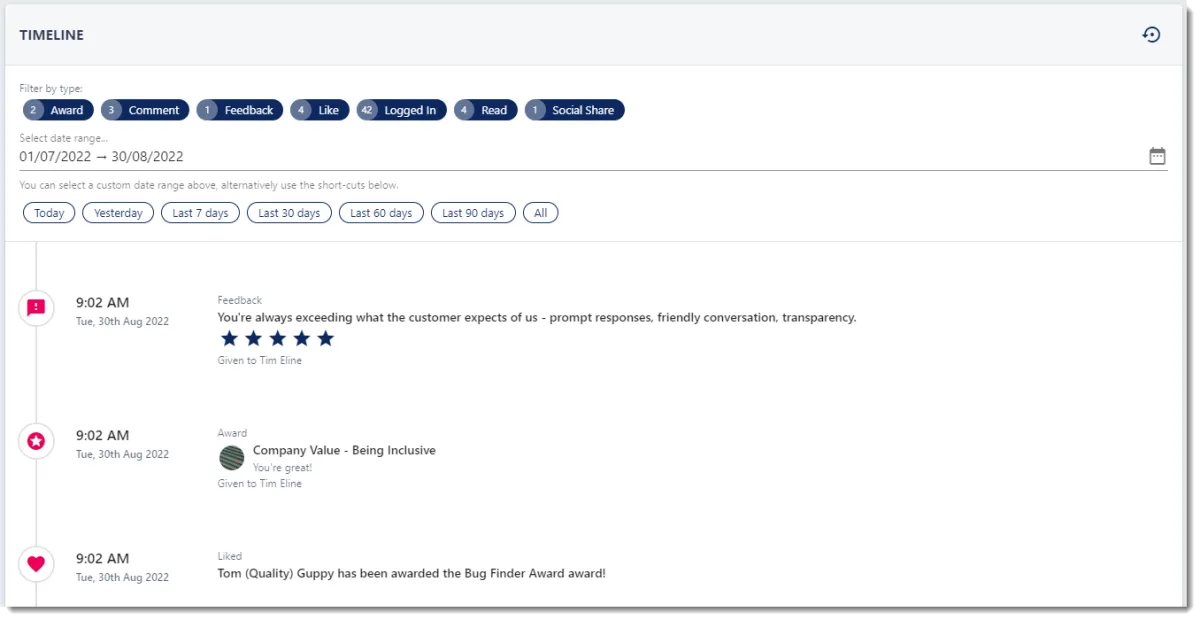The height and width of the screenshot is (620, 1200).
Task: Click the Award star timeline marker
Action: point(36,441)
